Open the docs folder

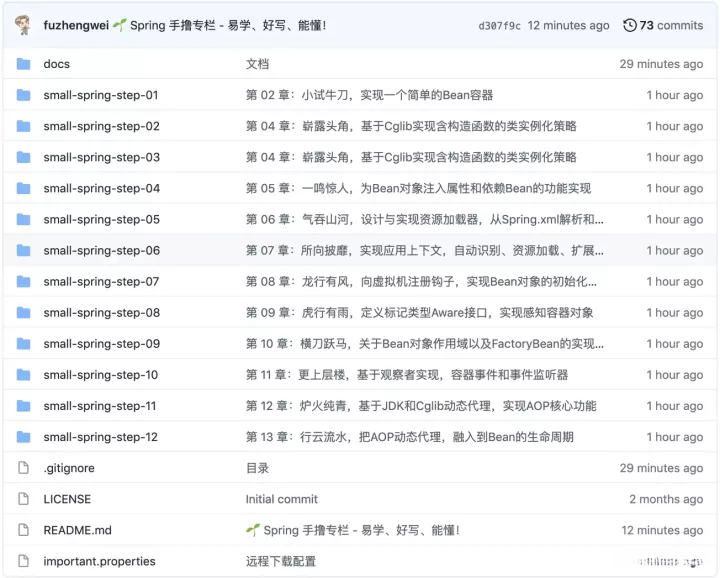tap(56, 64)
